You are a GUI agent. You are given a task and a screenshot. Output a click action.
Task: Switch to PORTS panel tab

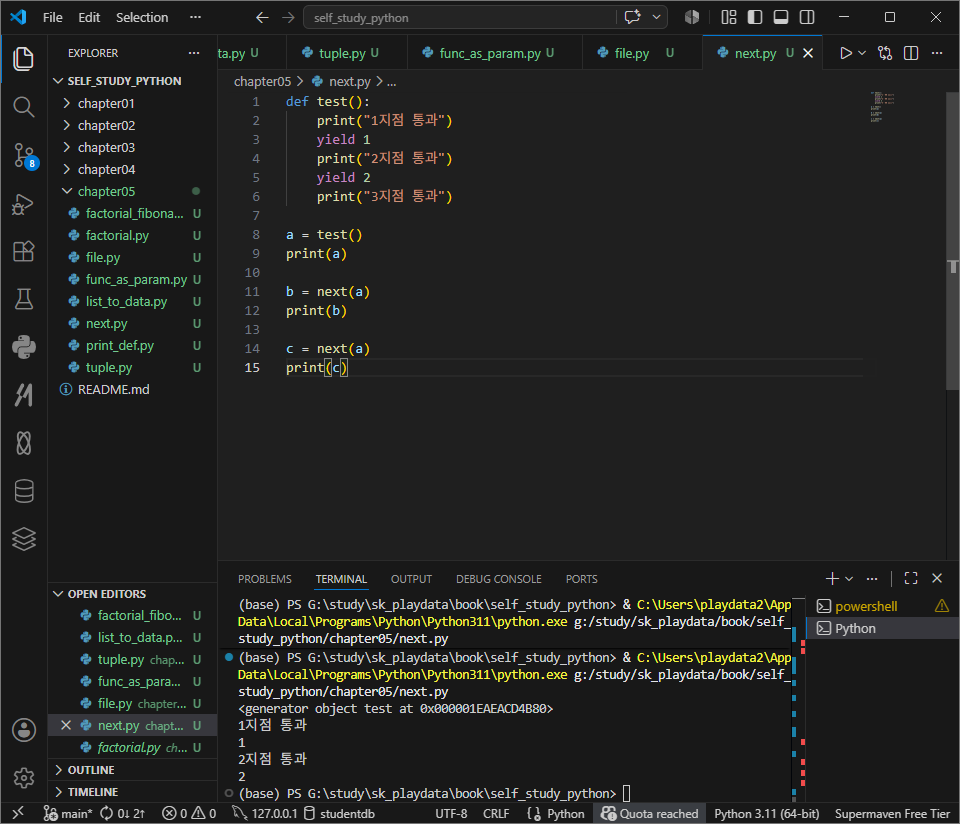[x=581, y=579]
